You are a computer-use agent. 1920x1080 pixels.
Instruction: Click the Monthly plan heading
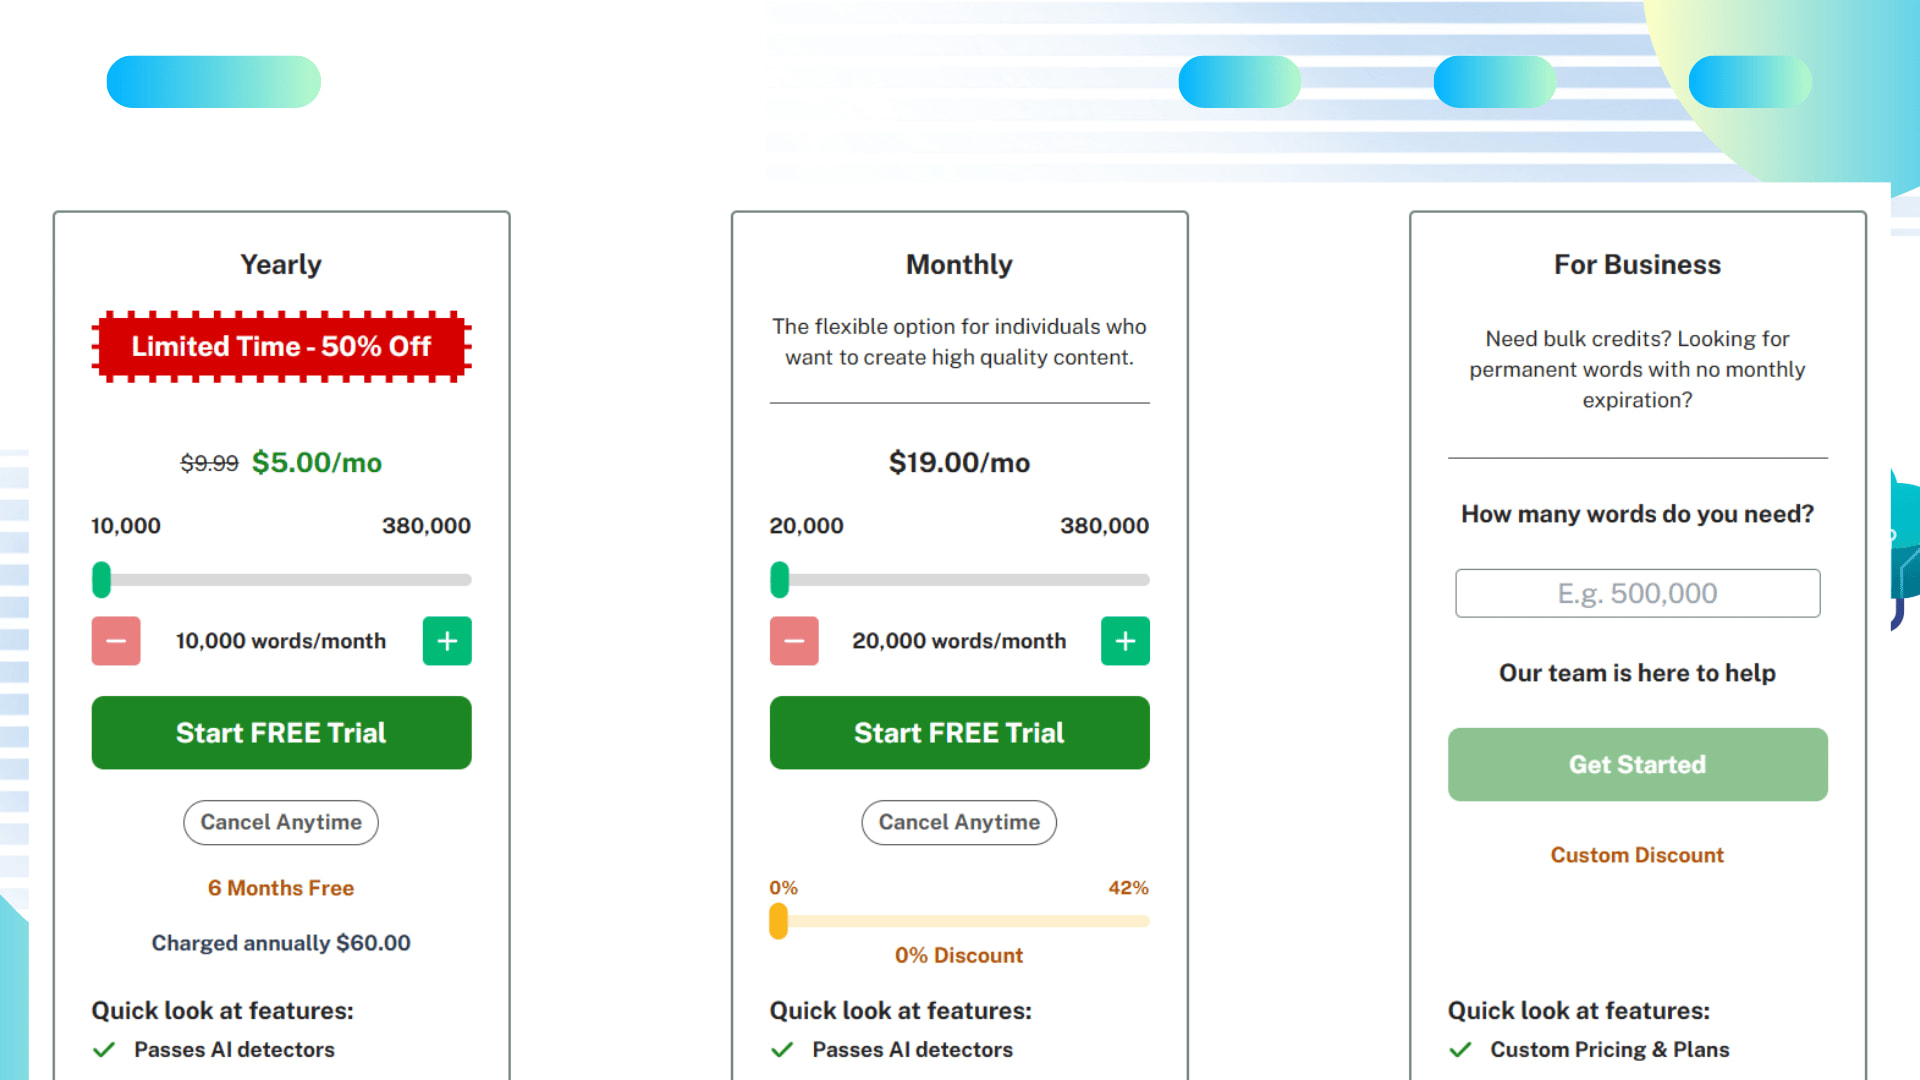[x=958, y=264]
